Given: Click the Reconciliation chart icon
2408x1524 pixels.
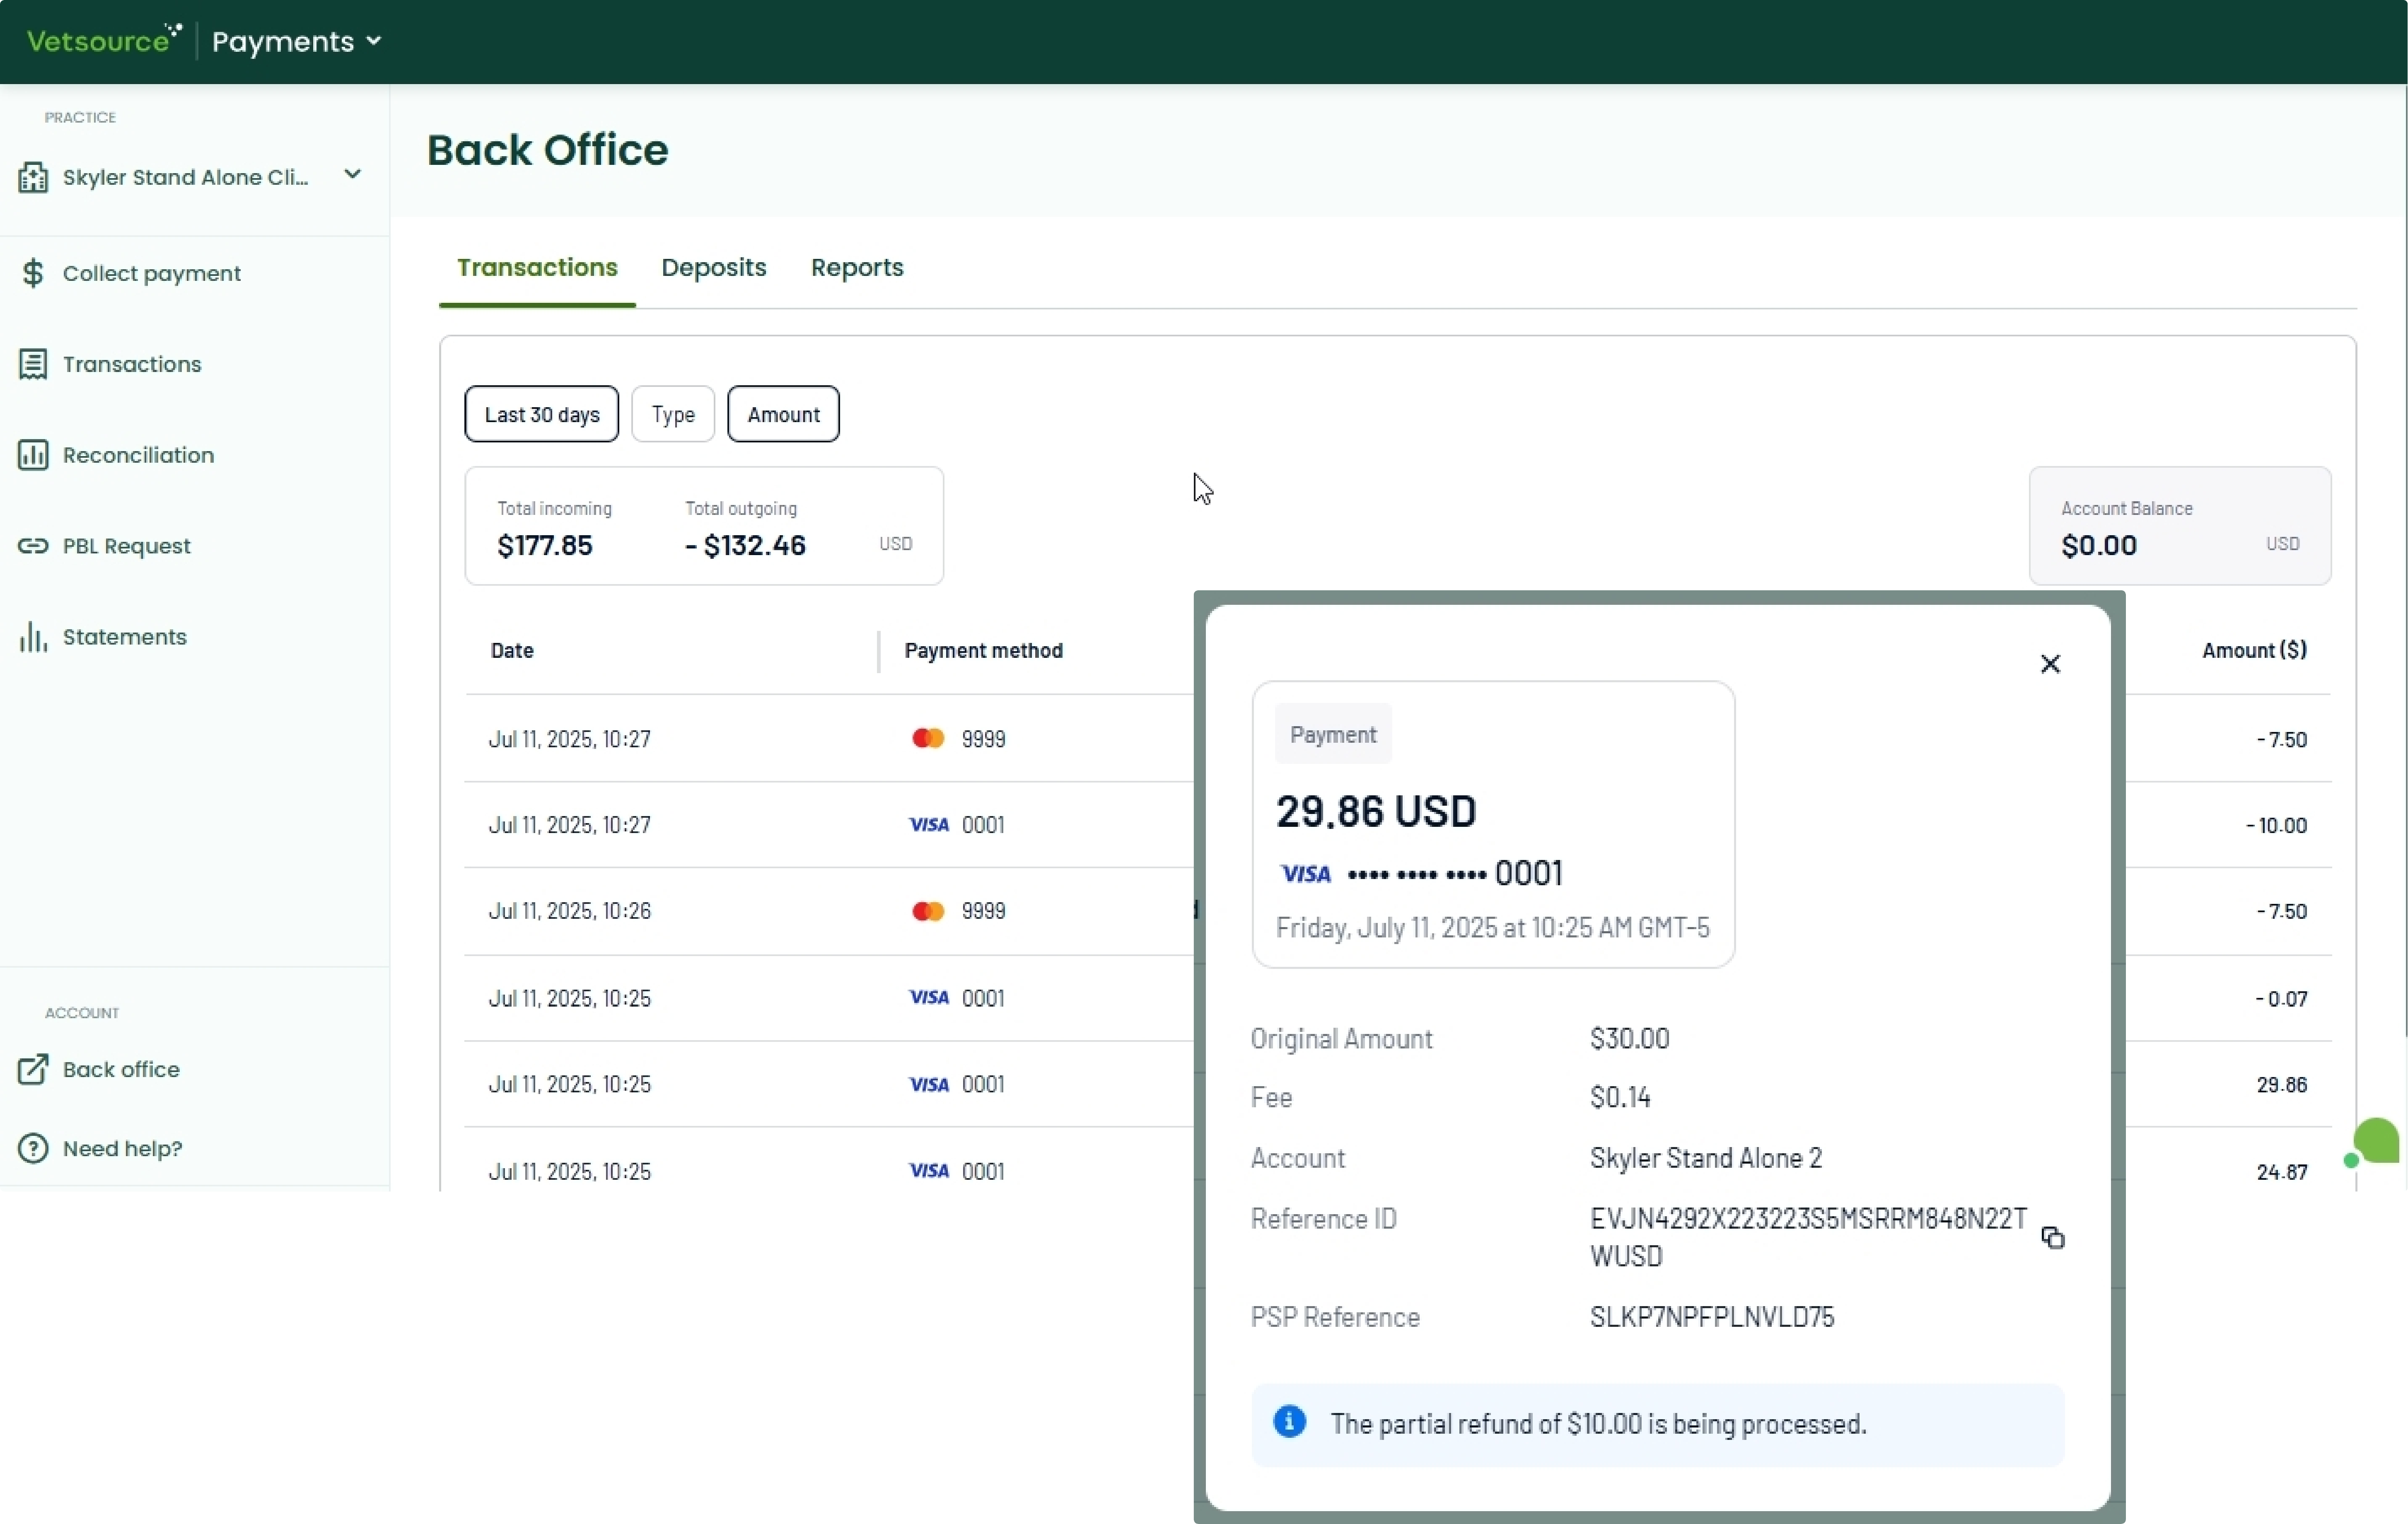Looking at the screenshot, I should 33,455.
